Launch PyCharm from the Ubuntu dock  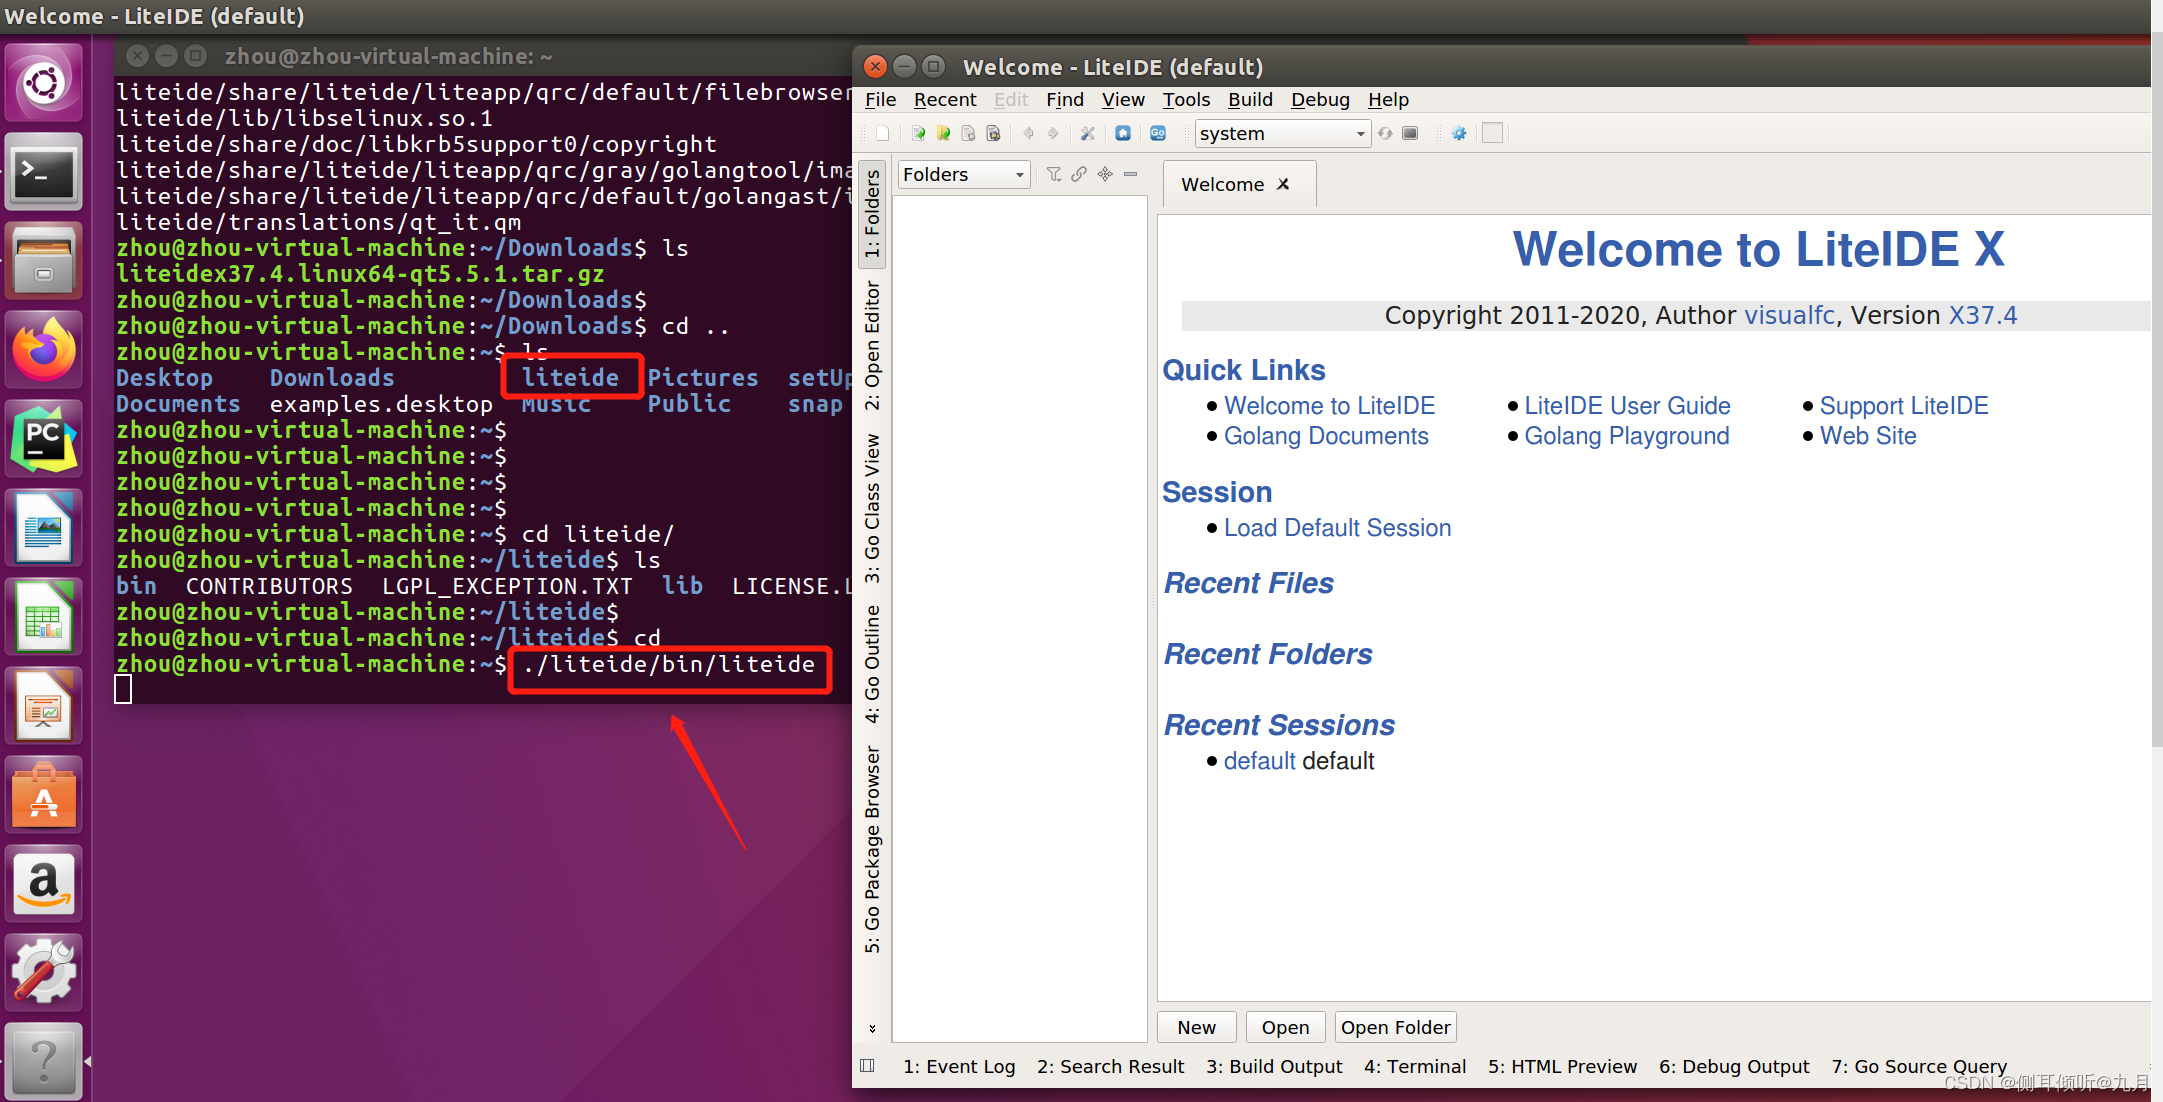tap(44, 439)
